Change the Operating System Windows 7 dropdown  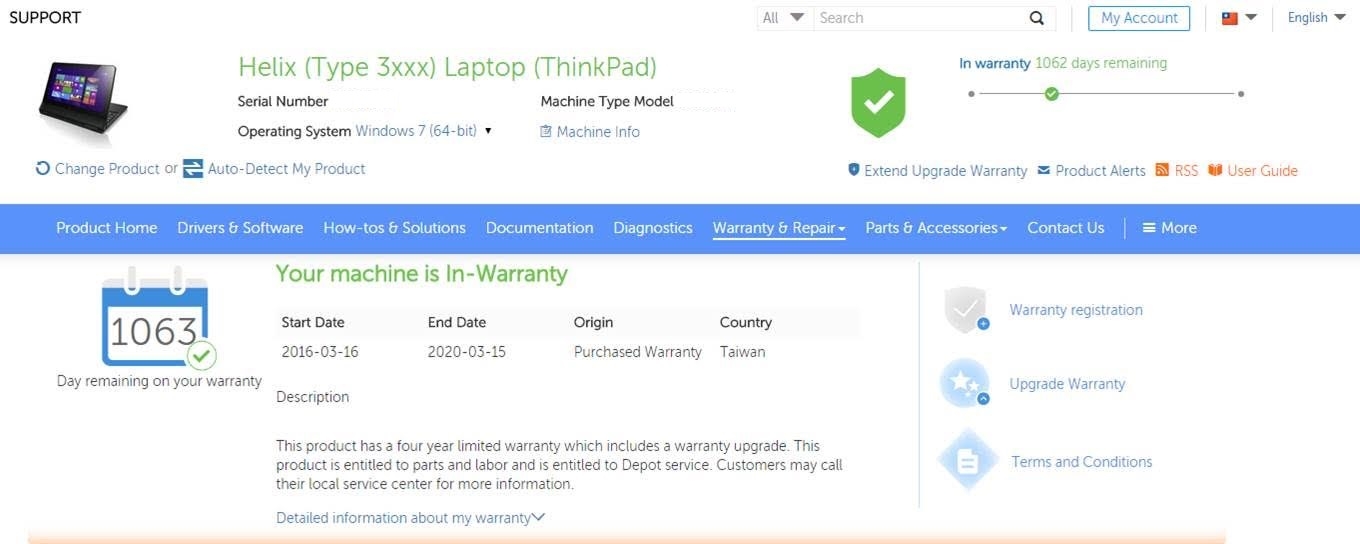(x=424, y=131)
